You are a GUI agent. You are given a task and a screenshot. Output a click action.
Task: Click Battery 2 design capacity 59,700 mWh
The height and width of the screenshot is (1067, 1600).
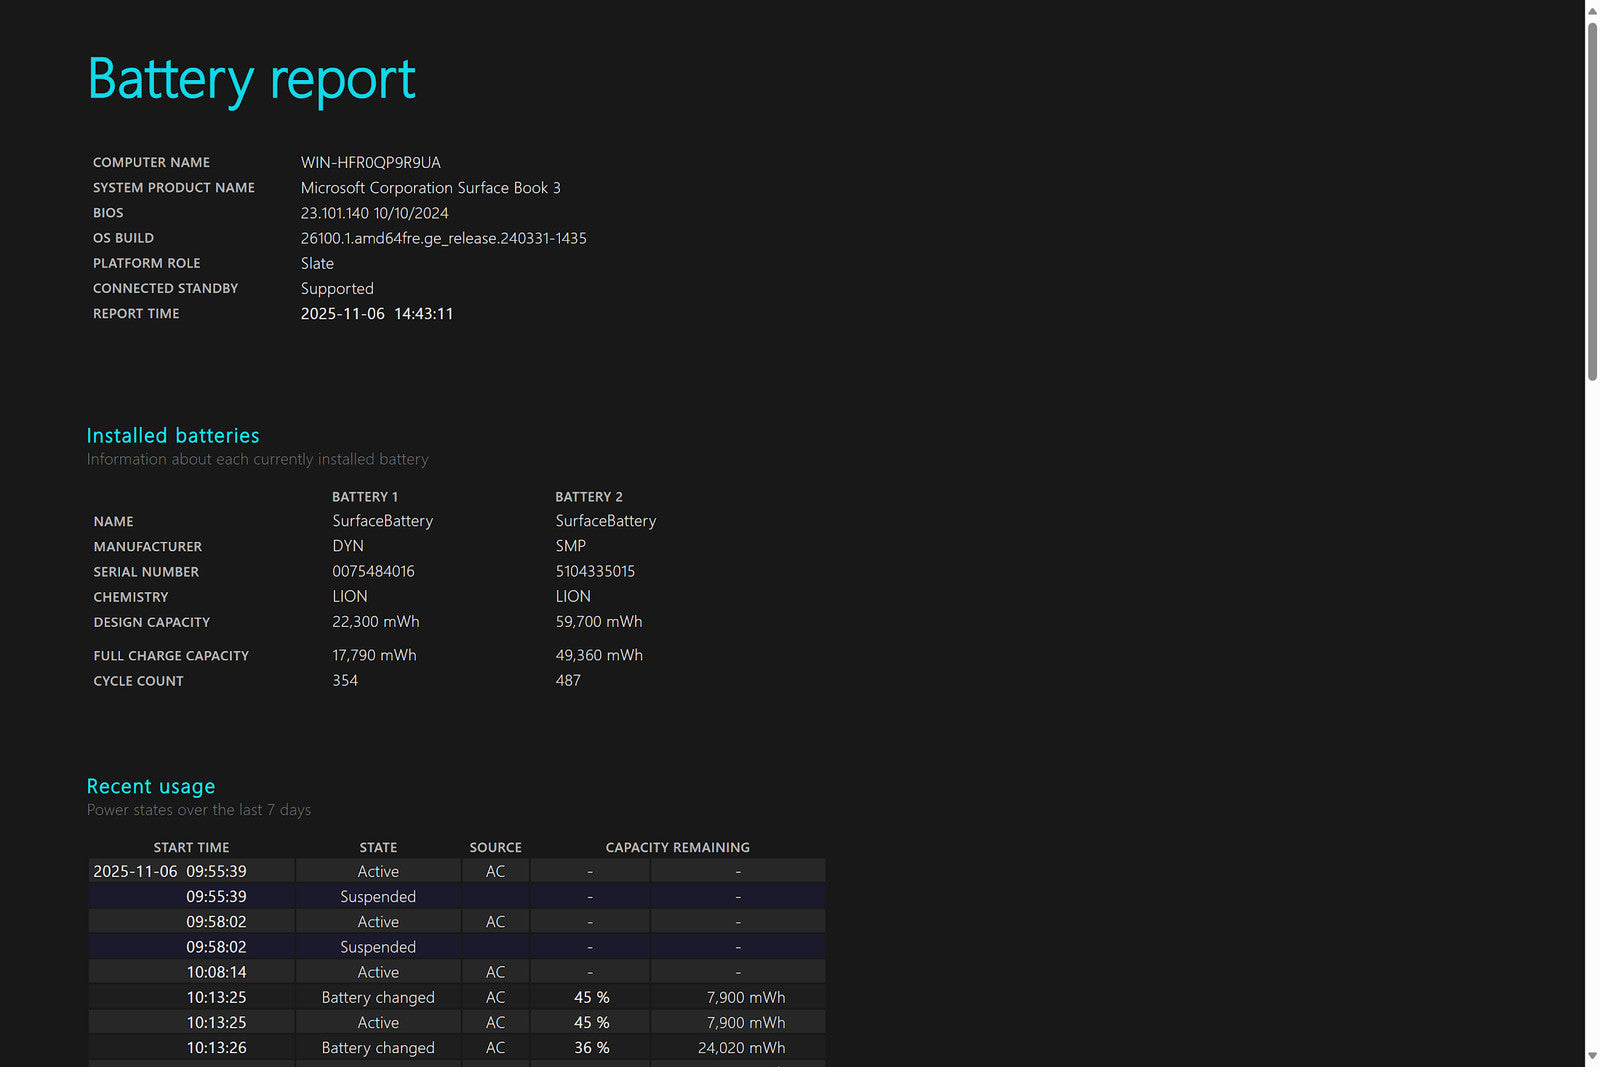click(598, 622)
